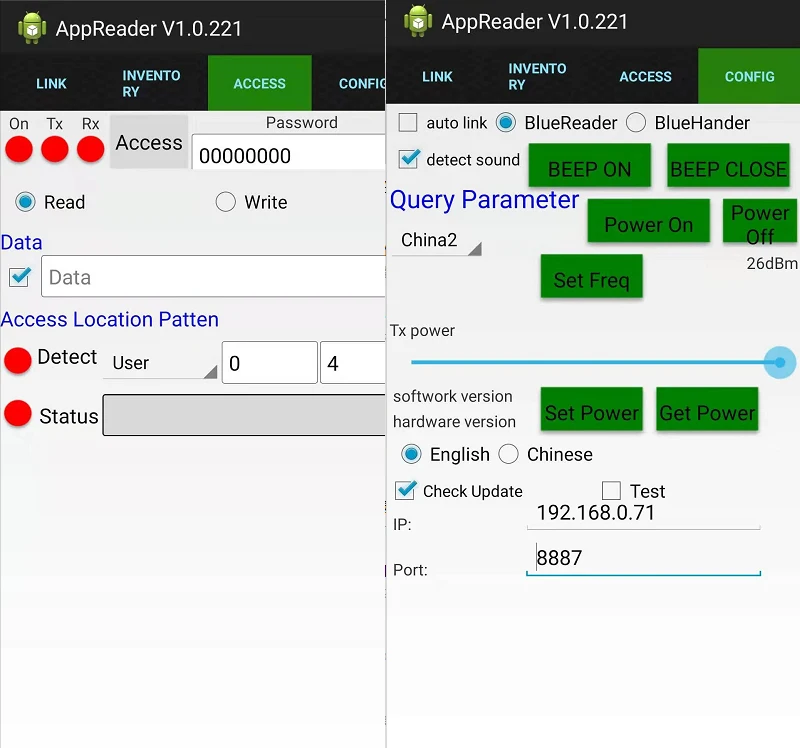Image resolution: width=800 pixels, height=748 pixels.
Task: Click the red On indicator light
Action: tap(19, 149)
